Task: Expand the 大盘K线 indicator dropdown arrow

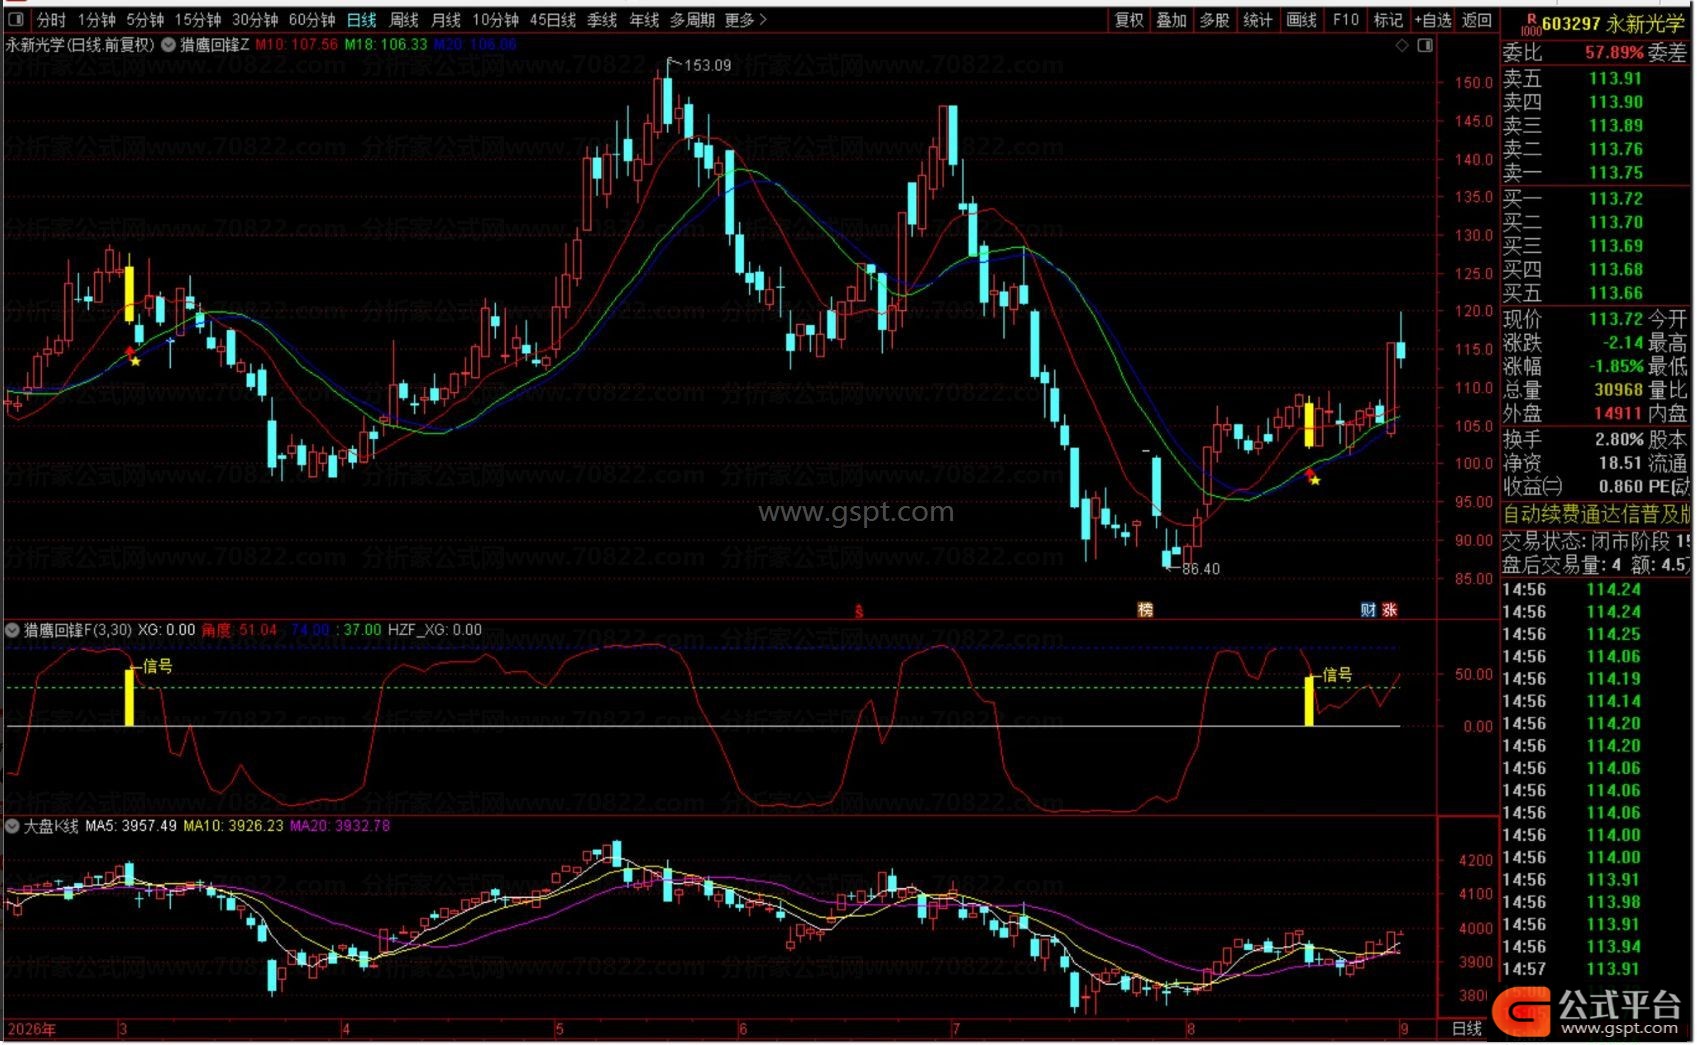Action: 12,826
